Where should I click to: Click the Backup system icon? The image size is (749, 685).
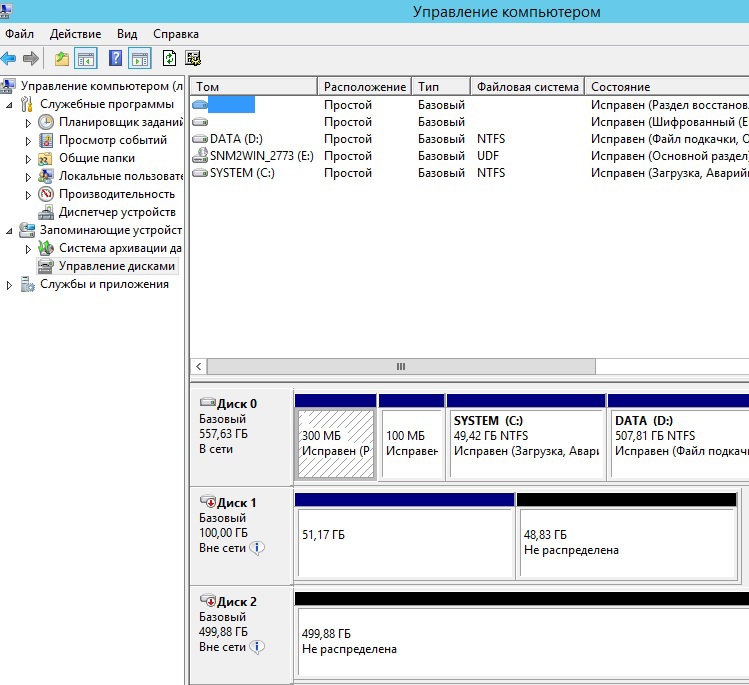click(x=46, y=248)
